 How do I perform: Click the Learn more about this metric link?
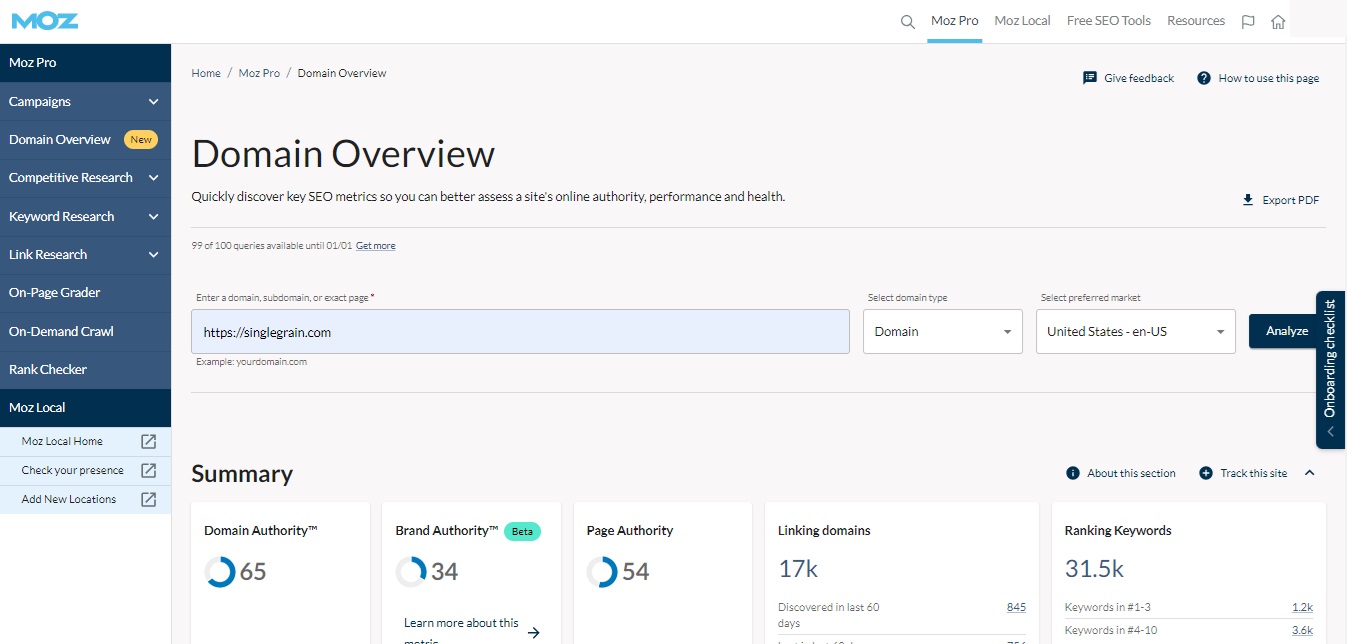click(461, 631)
